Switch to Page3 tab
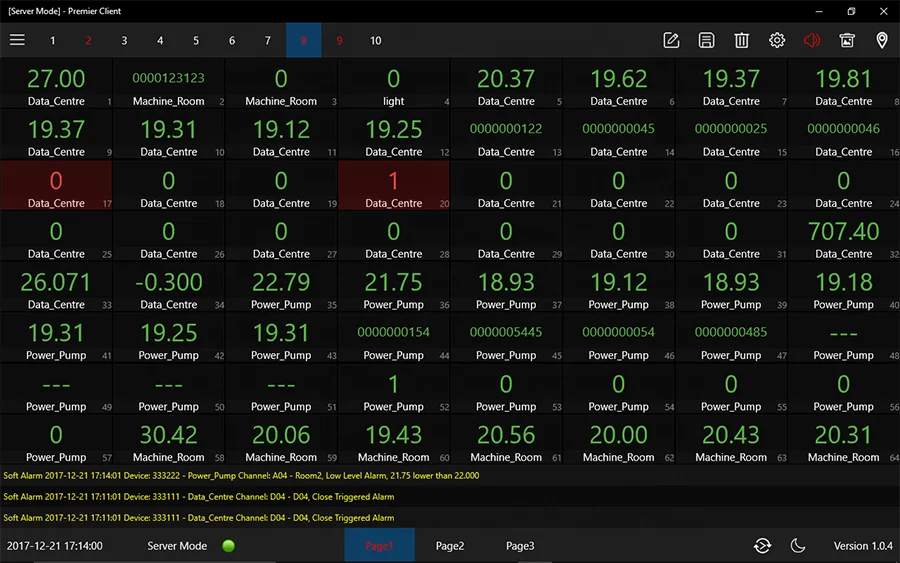900x563 pixels. (520, 546)
